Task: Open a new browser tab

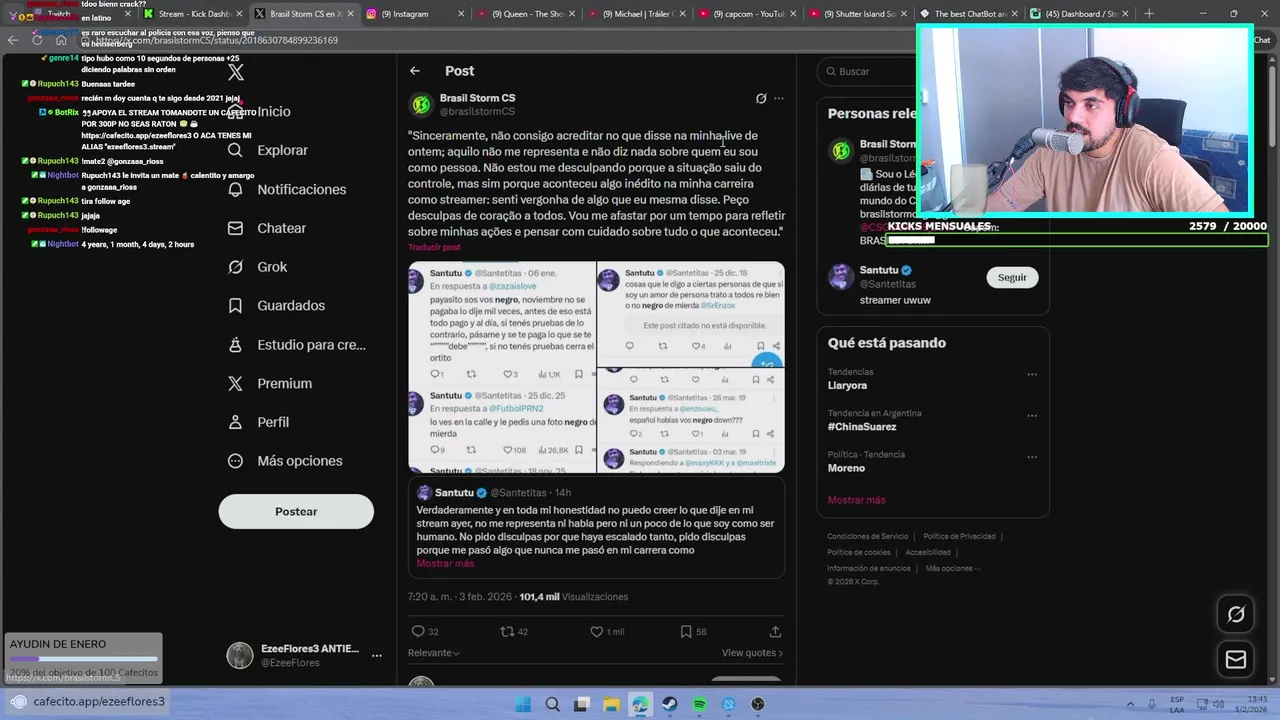Action: click(x=1149, y=14)
